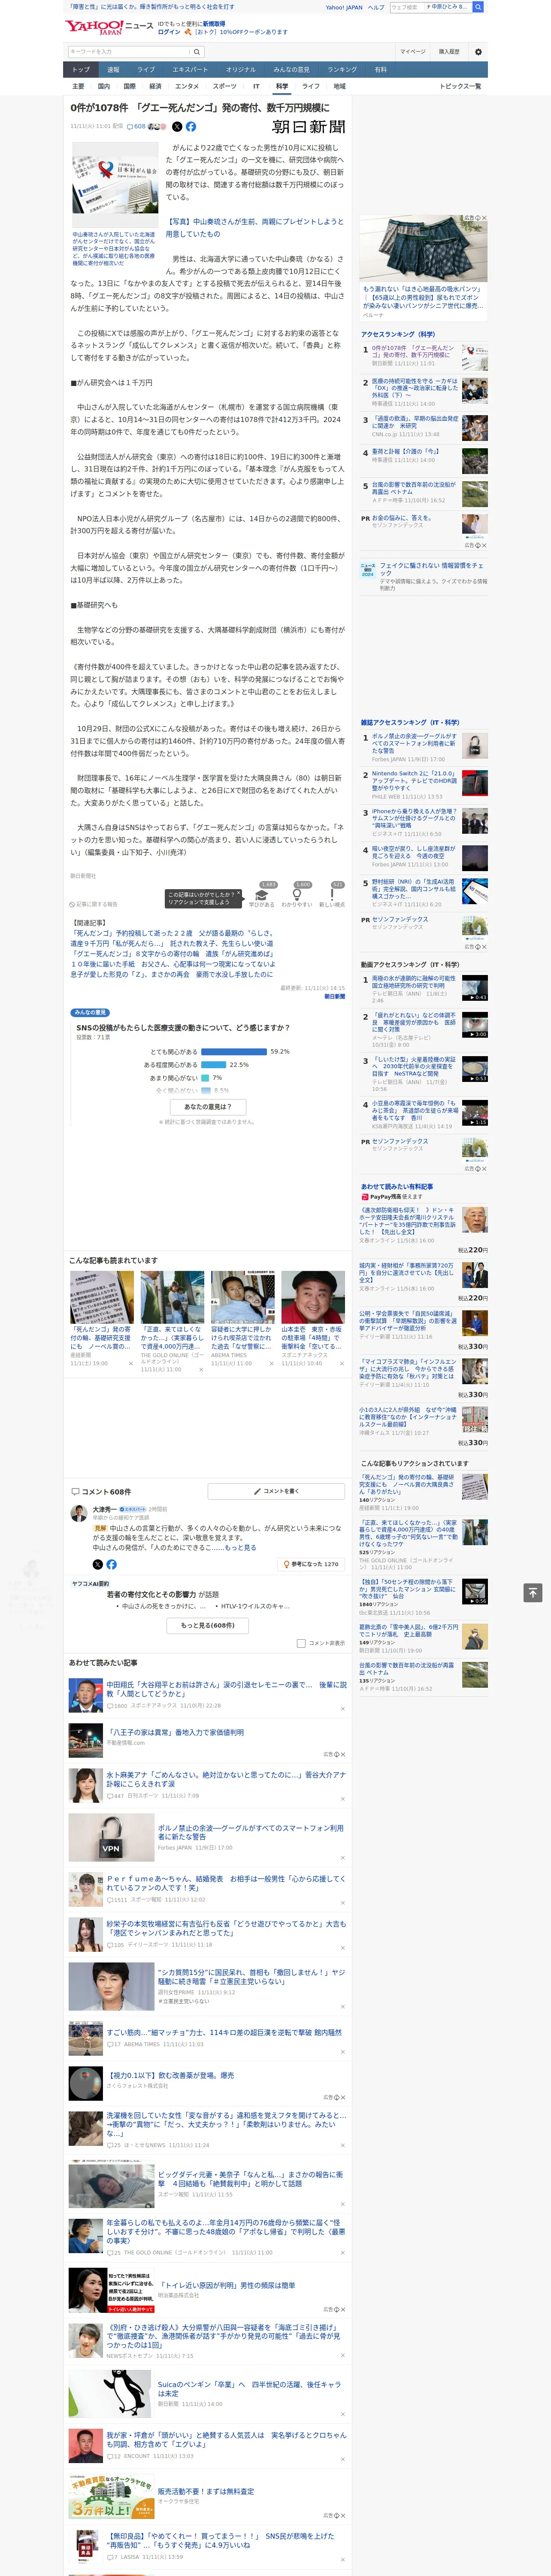Screen dimensions: 551x2576
Task: Open the Perfumeあ〜ちゃん結婚発表 article
Action: (x=226, y=1883)
